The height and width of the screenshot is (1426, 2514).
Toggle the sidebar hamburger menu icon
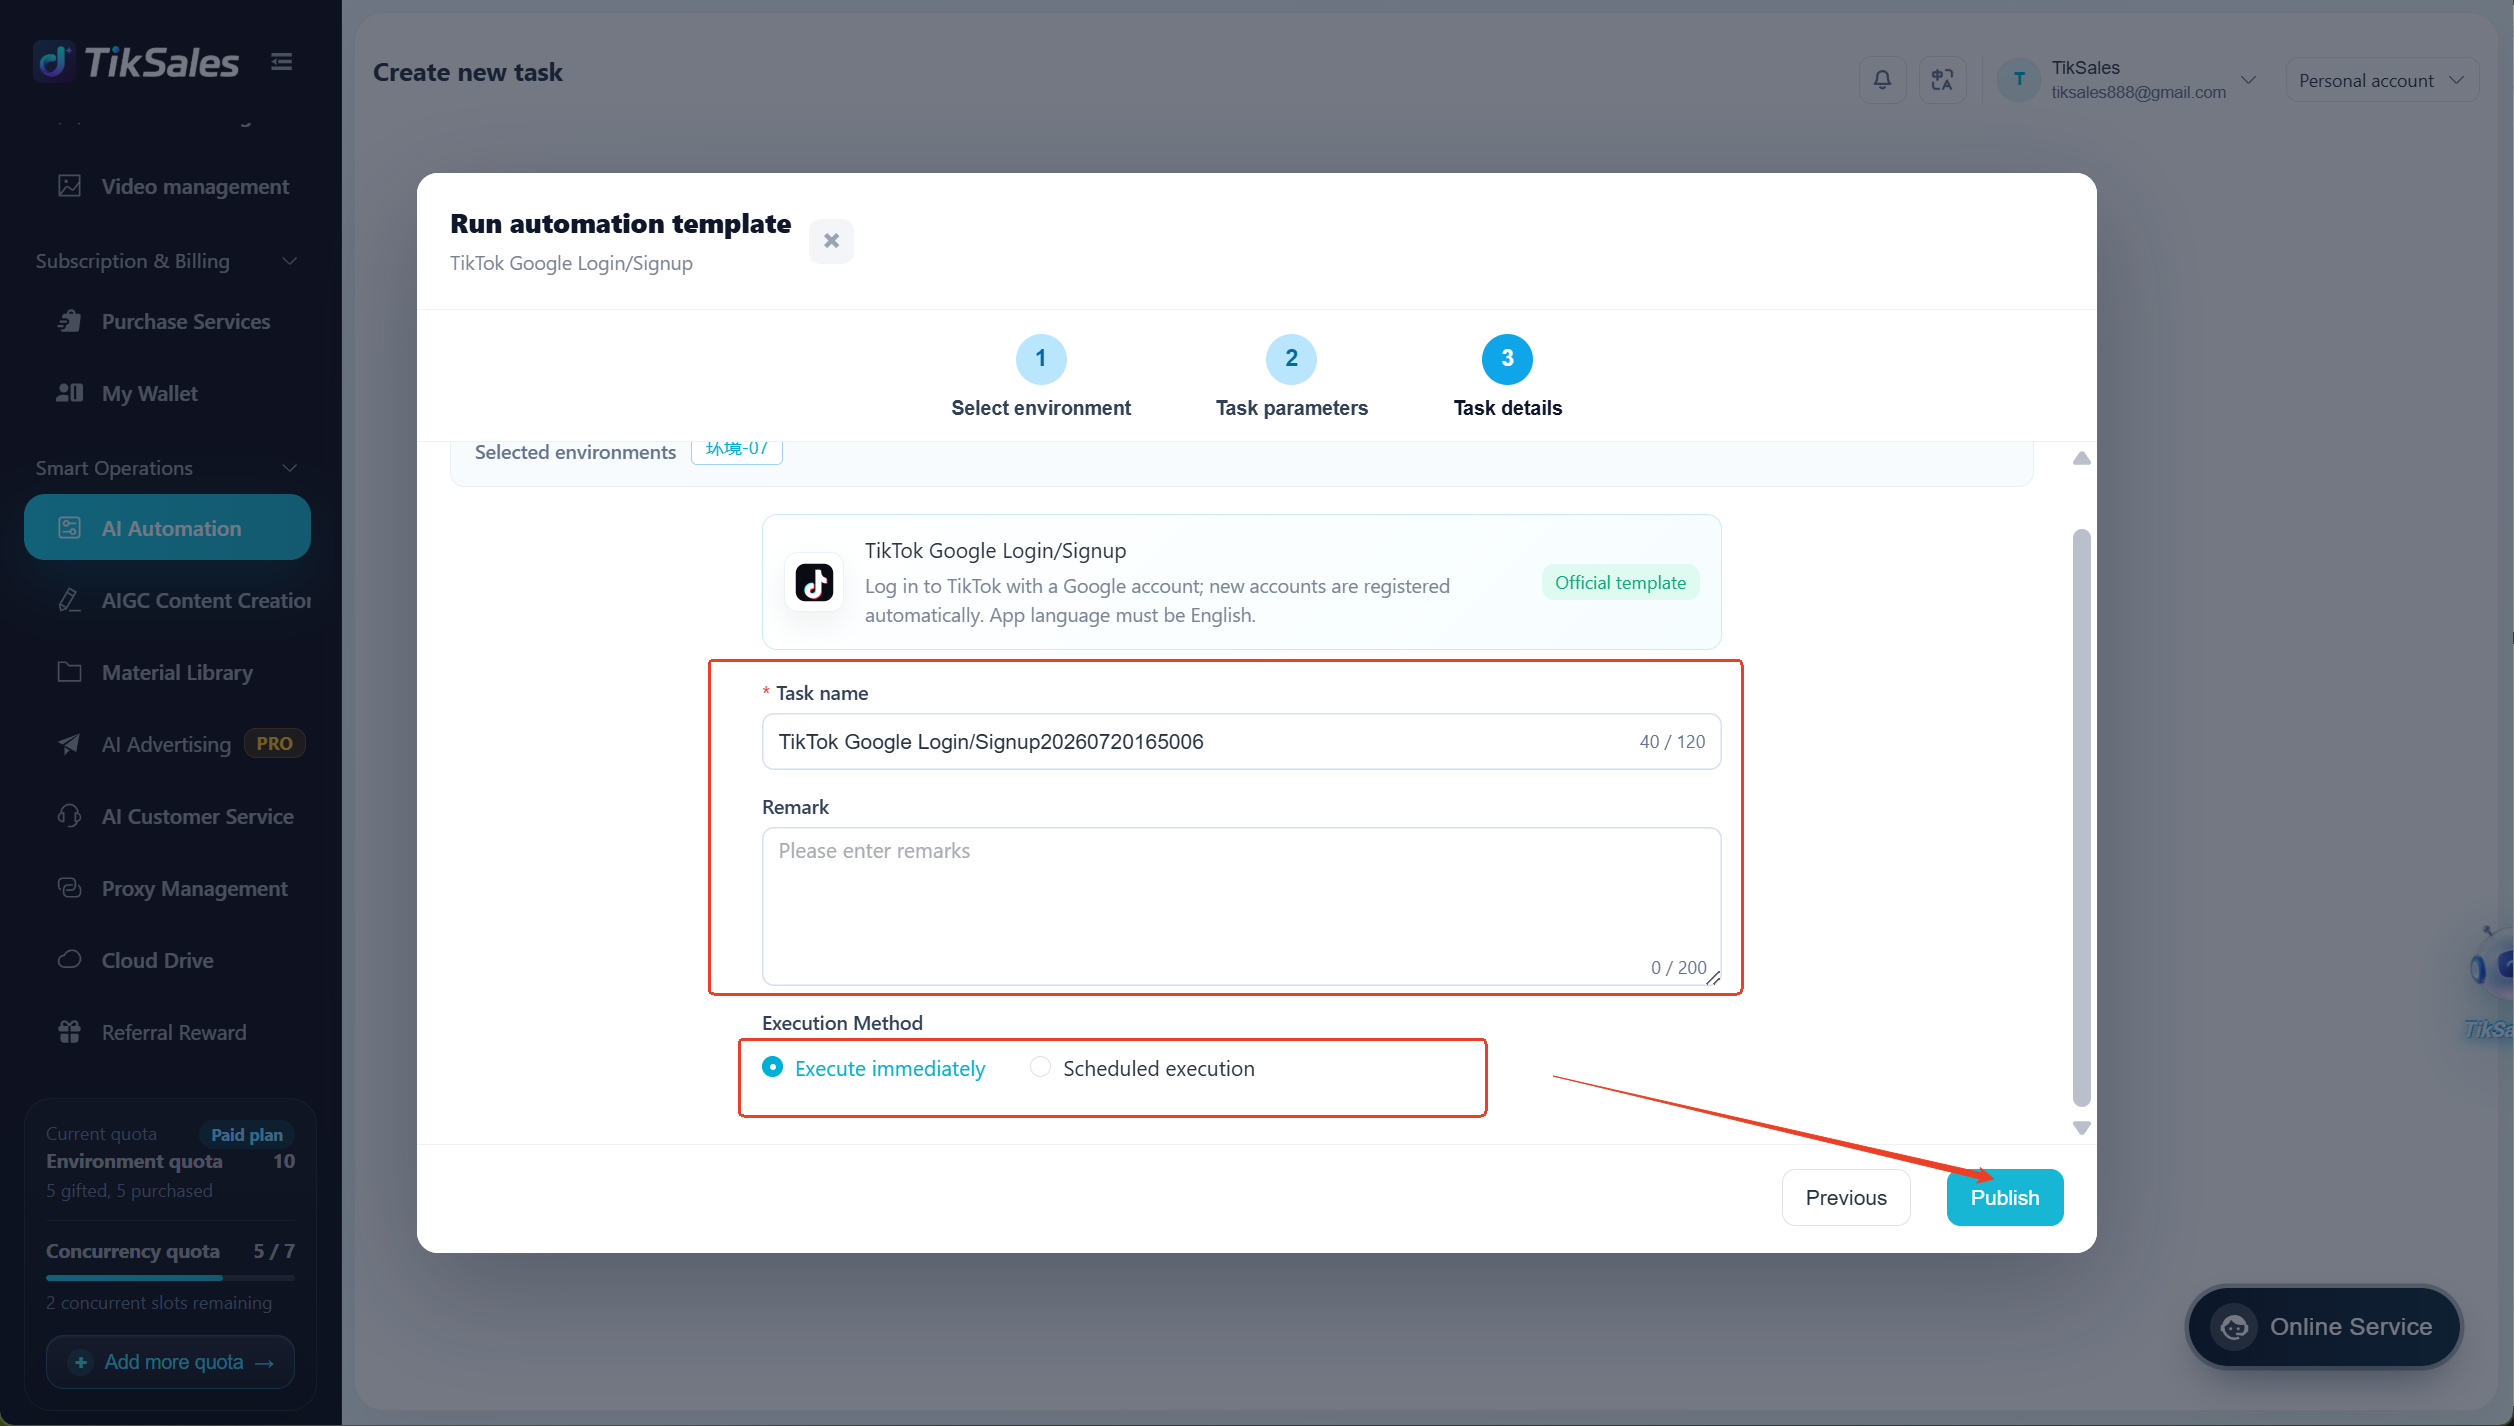[x=282, y=62]
